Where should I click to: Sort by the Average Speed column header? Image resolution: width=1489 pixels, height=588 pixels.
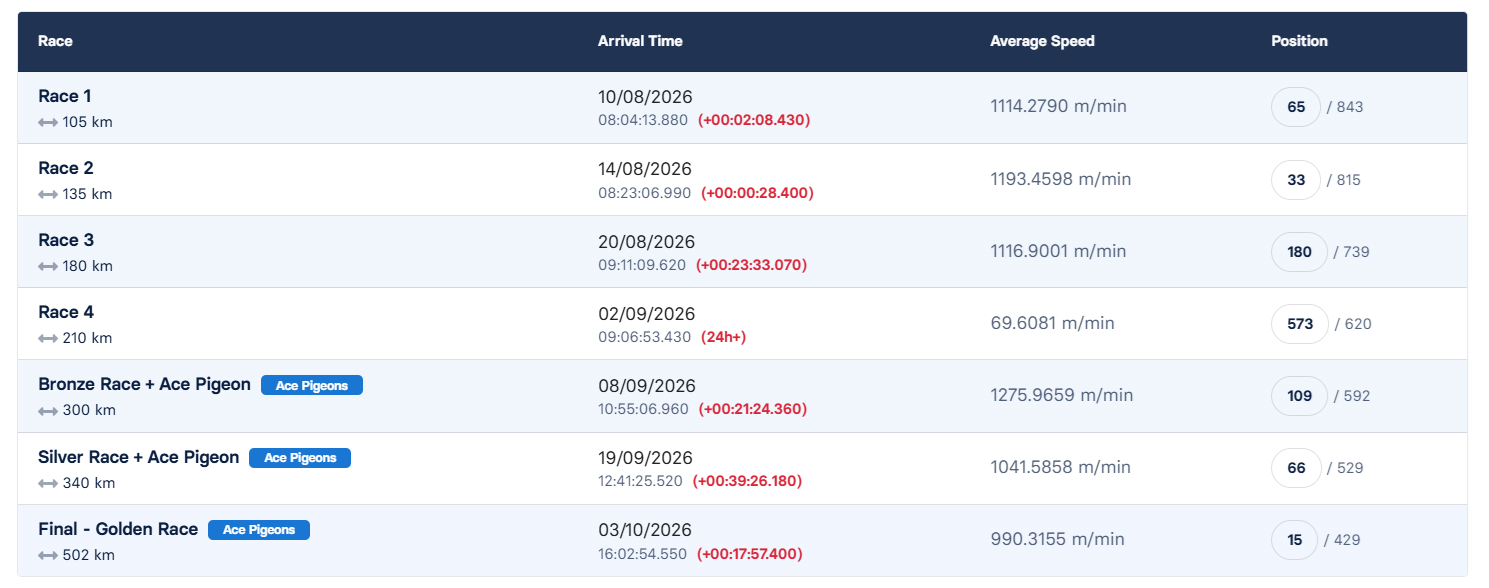coord(1042,41)
